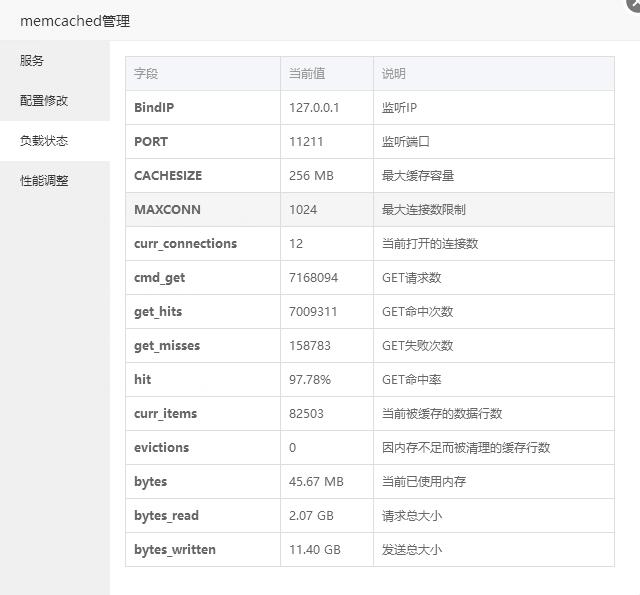Go to the 性能调整 tab
640x595 pixels.
[44, 181]
